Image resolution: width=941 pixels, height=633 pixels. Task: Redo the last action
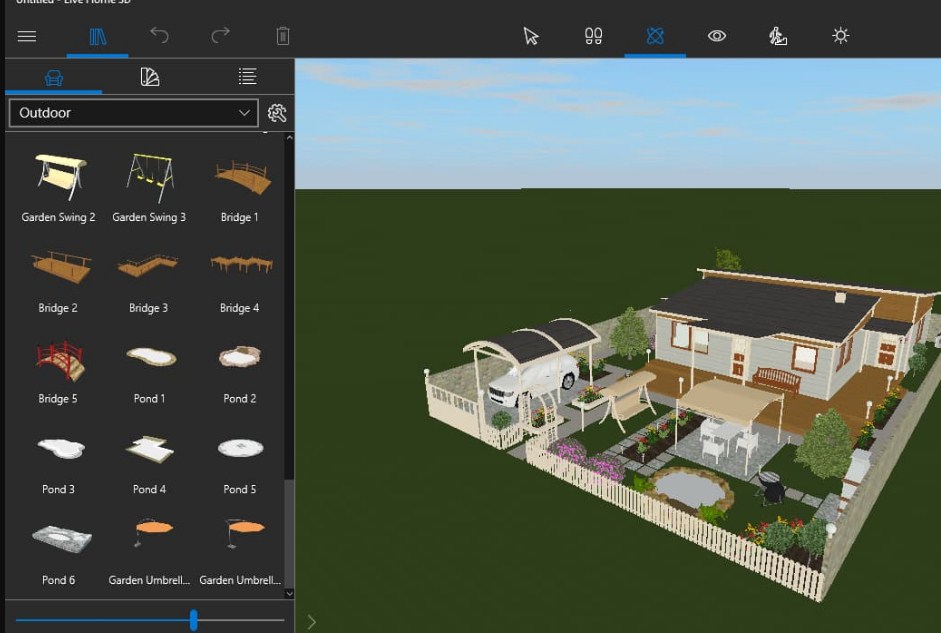coord(220,35)
